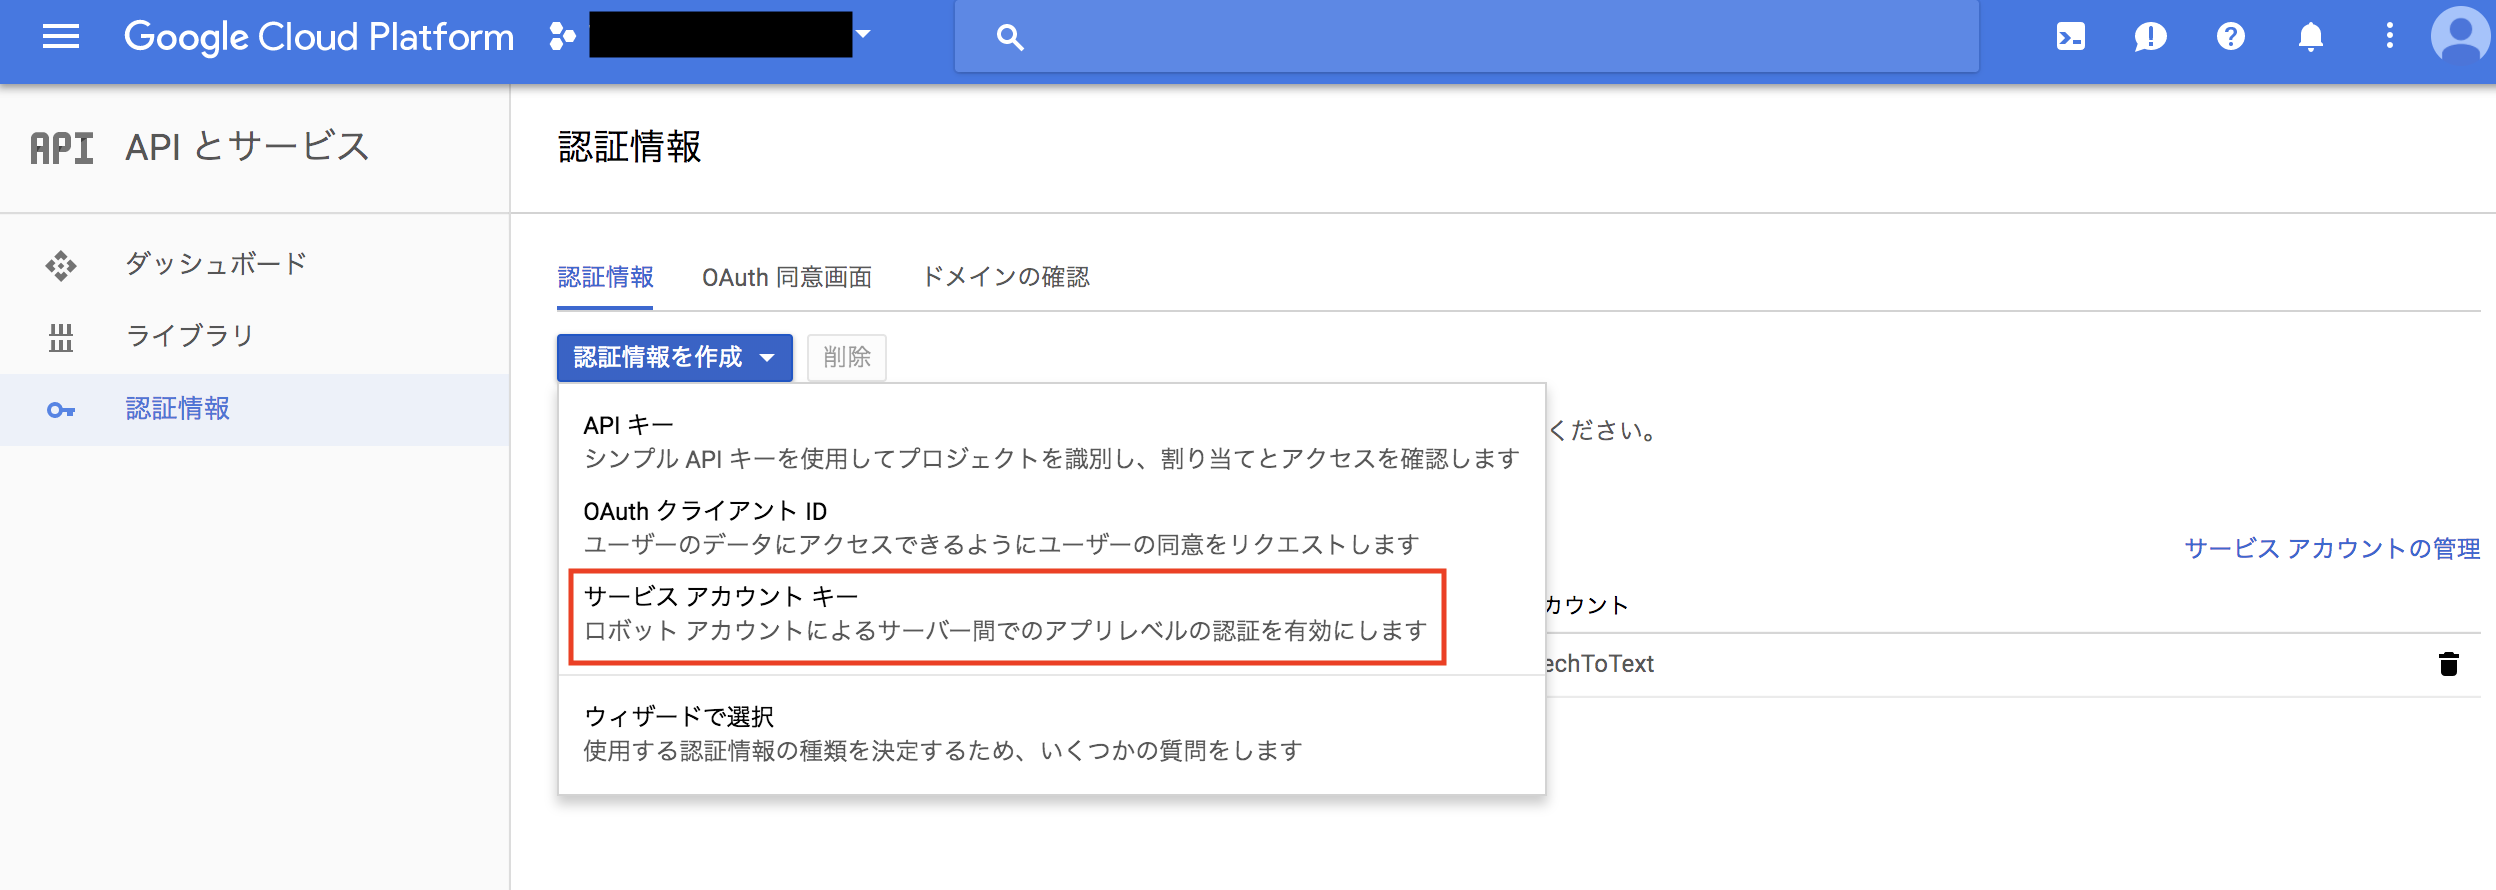The image size is (2496, 890).
Task: Open the user account avatar
Action: tap(2460, 36)
